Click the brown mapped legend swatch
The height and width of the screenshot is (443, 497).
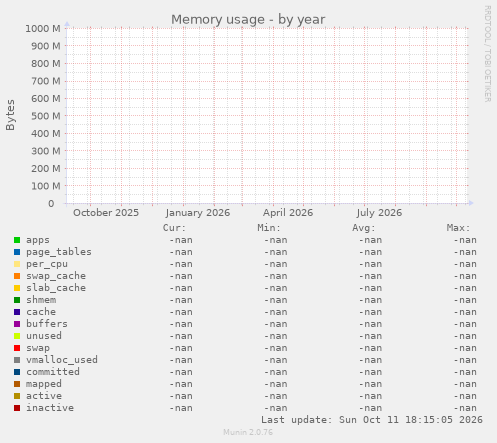(17, 384)
